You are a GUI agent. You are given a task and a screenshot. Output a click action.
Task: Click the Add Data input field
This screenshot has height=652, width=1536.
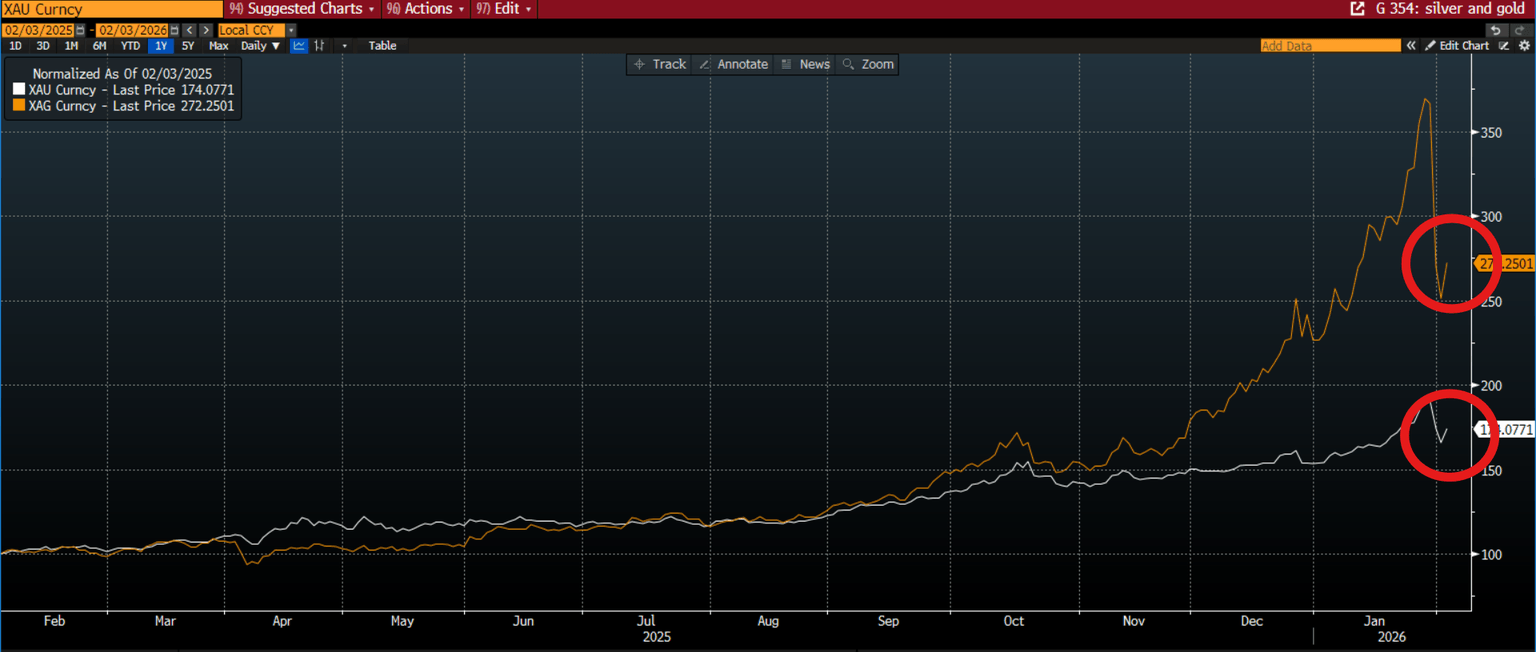[x=1330, y=45]
